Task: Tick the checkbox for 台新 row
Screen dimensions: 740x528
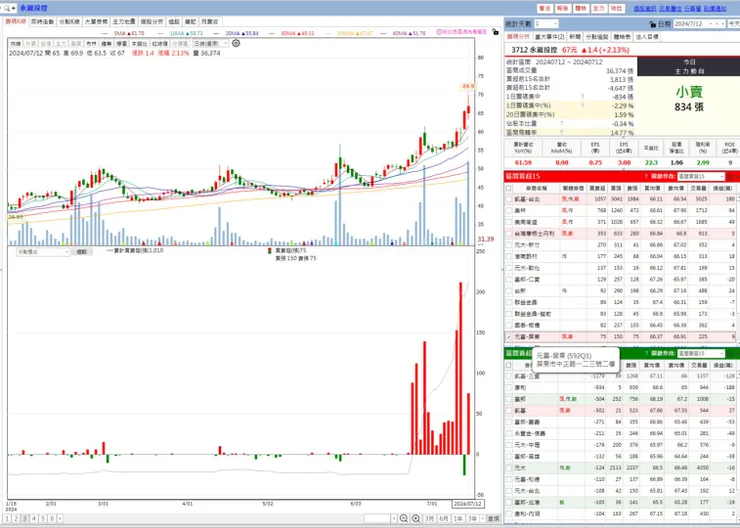Action: pos(509,291)
